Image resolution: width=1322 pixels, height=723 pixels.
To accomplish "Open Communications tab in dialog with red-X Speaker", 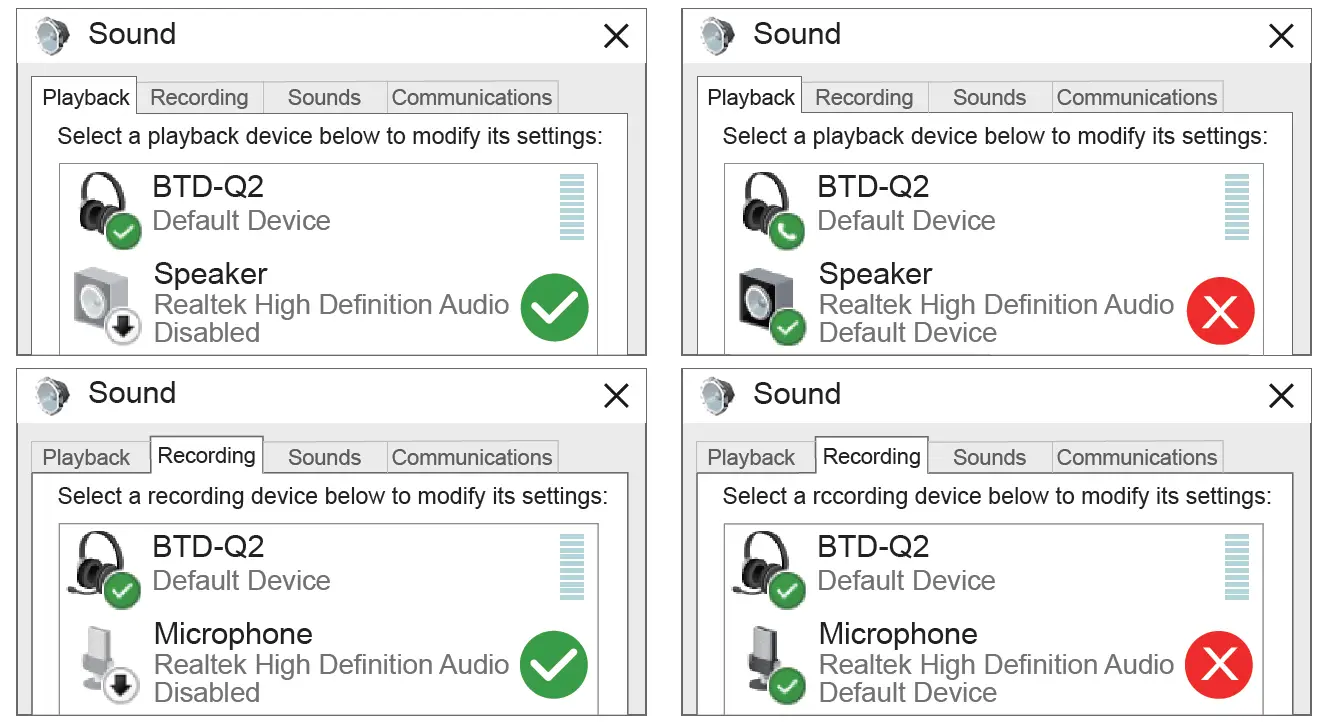I will (1137, 98).
